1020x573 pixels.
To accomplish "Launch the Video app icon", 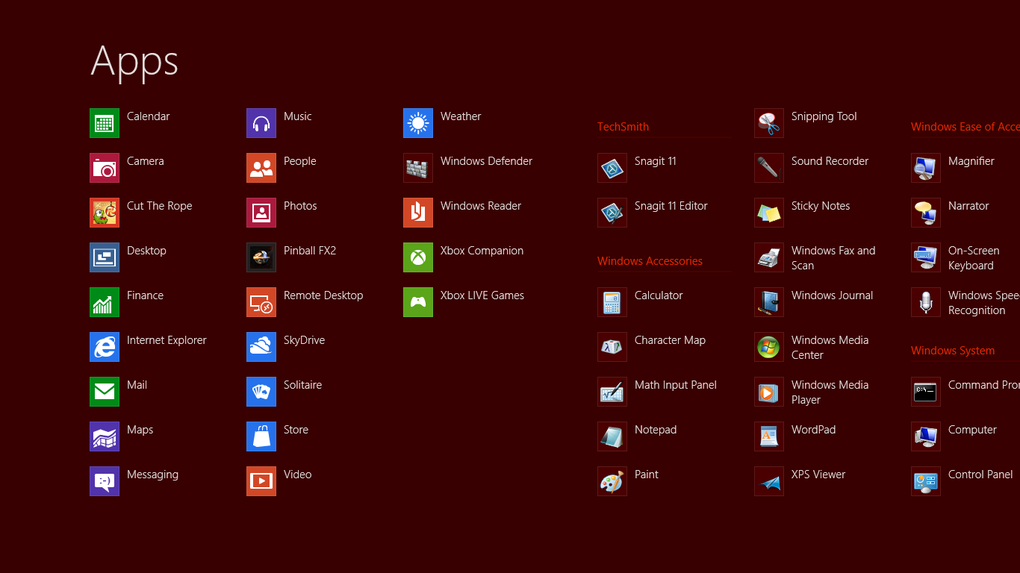I will point(261,481).
